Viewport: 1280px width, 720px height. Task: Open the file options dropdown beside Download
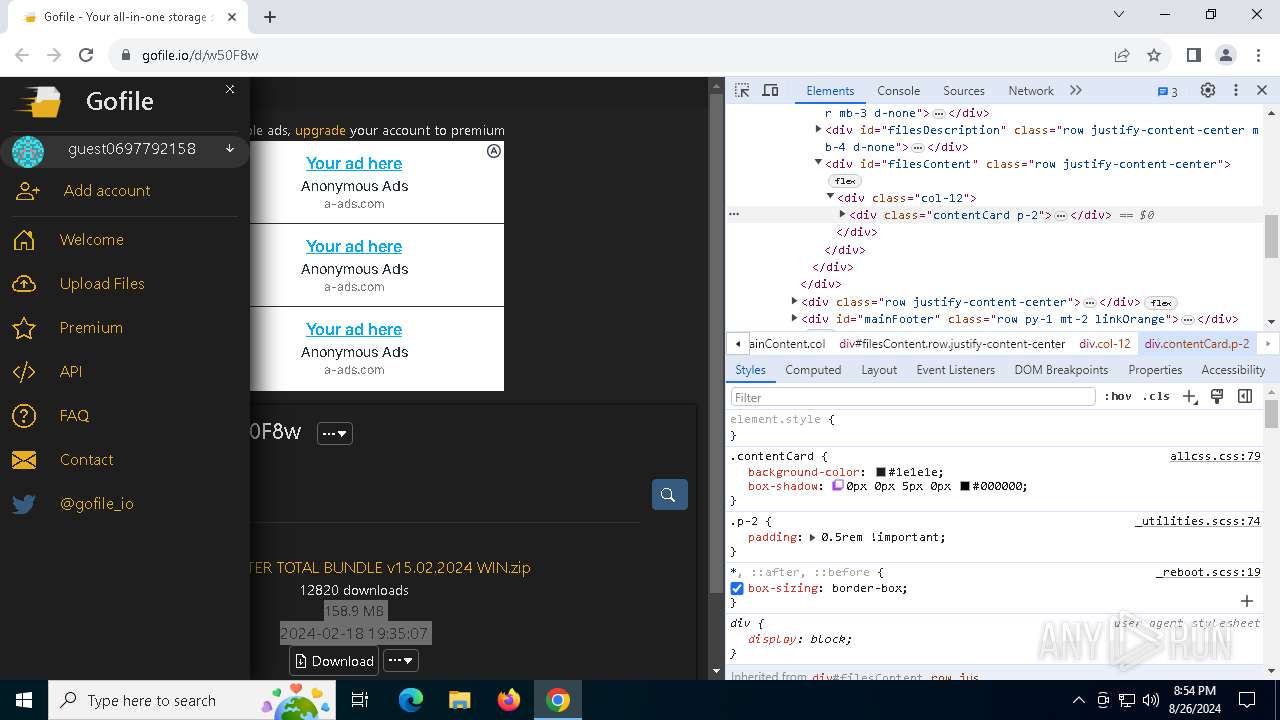(401, 661)
